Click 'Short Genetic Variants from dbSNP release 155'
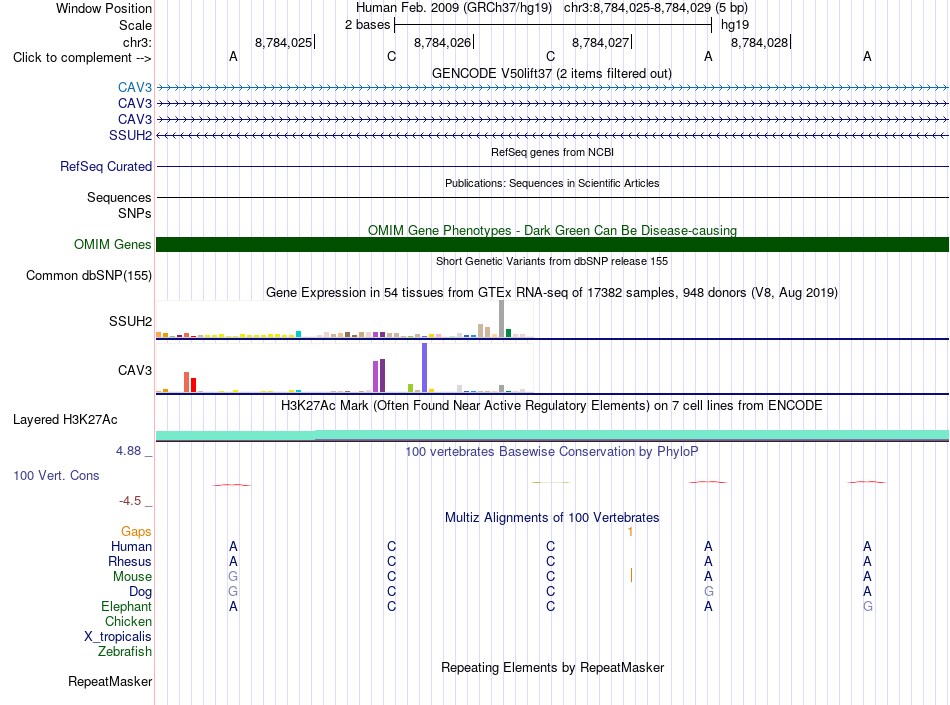The width and height of the screenshot is (950, 705). [552, 262]
